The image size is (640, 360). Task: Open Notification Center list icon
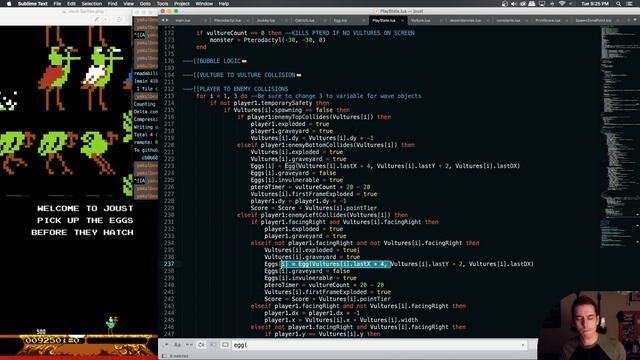pos(629,4)
